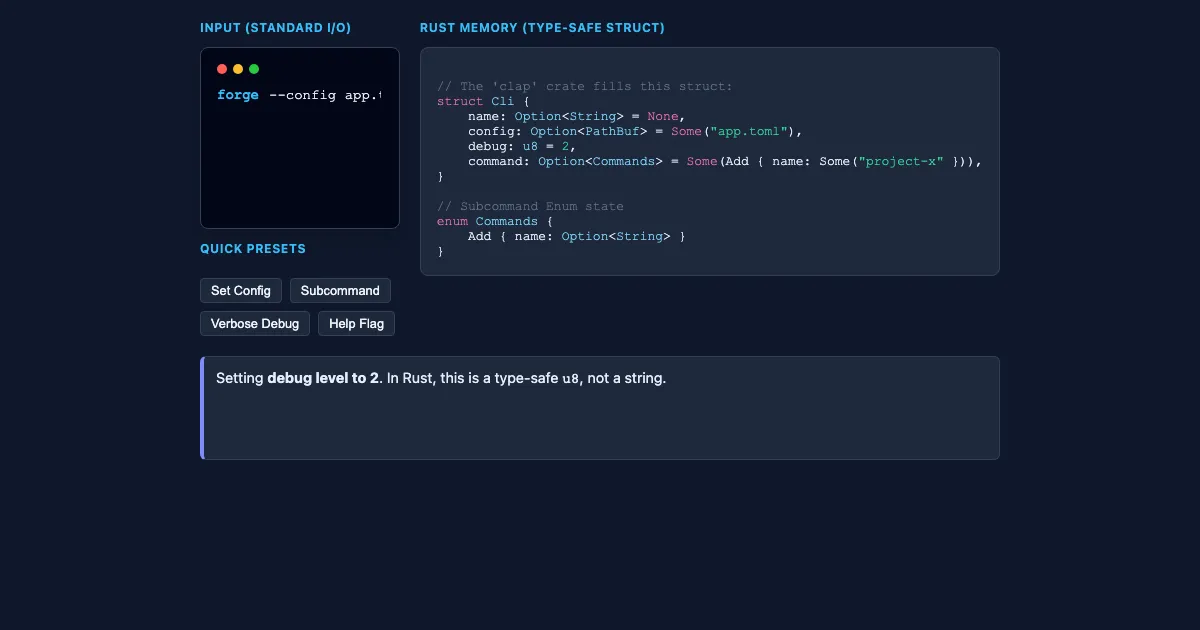Focus the terminal command input line
This screenshot has width=1200, height=630.
pyautogui.click(x=325, y=95)
